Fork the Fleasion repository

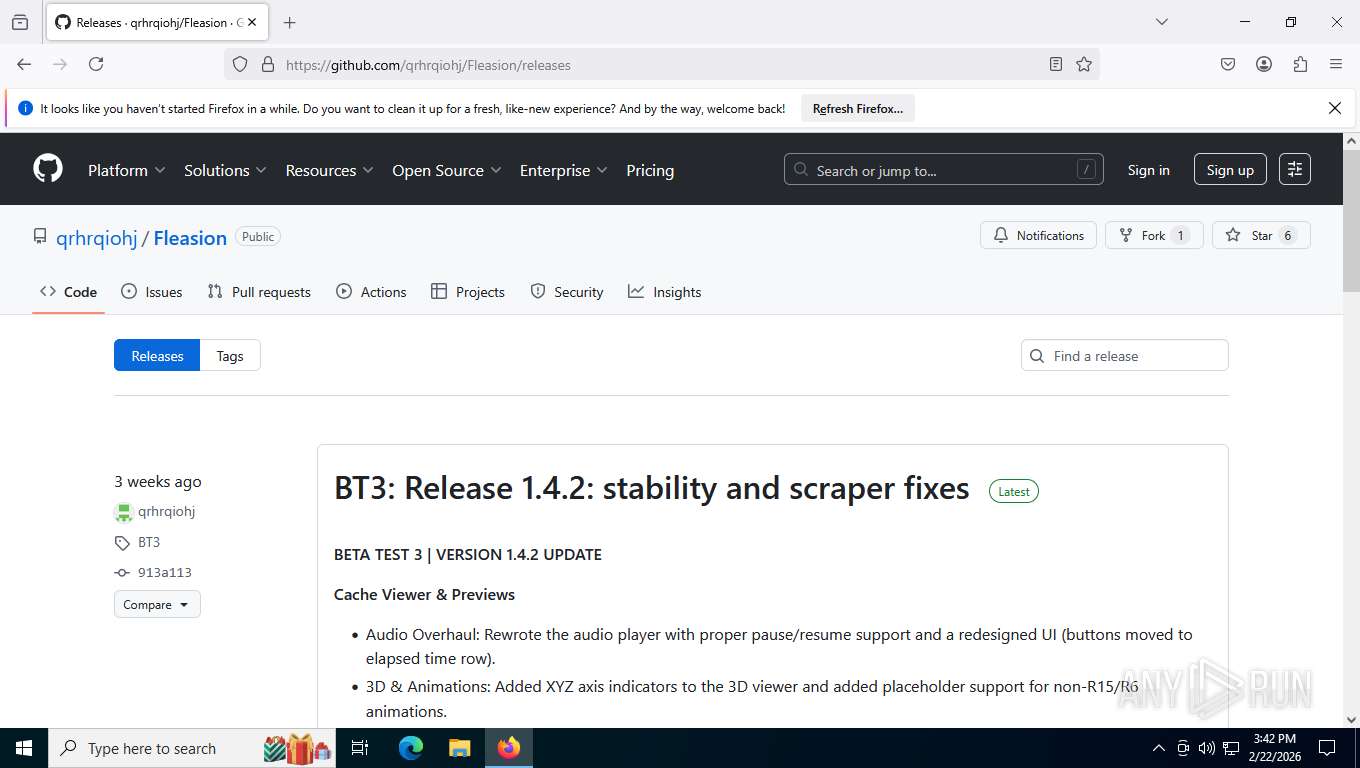1153,235
